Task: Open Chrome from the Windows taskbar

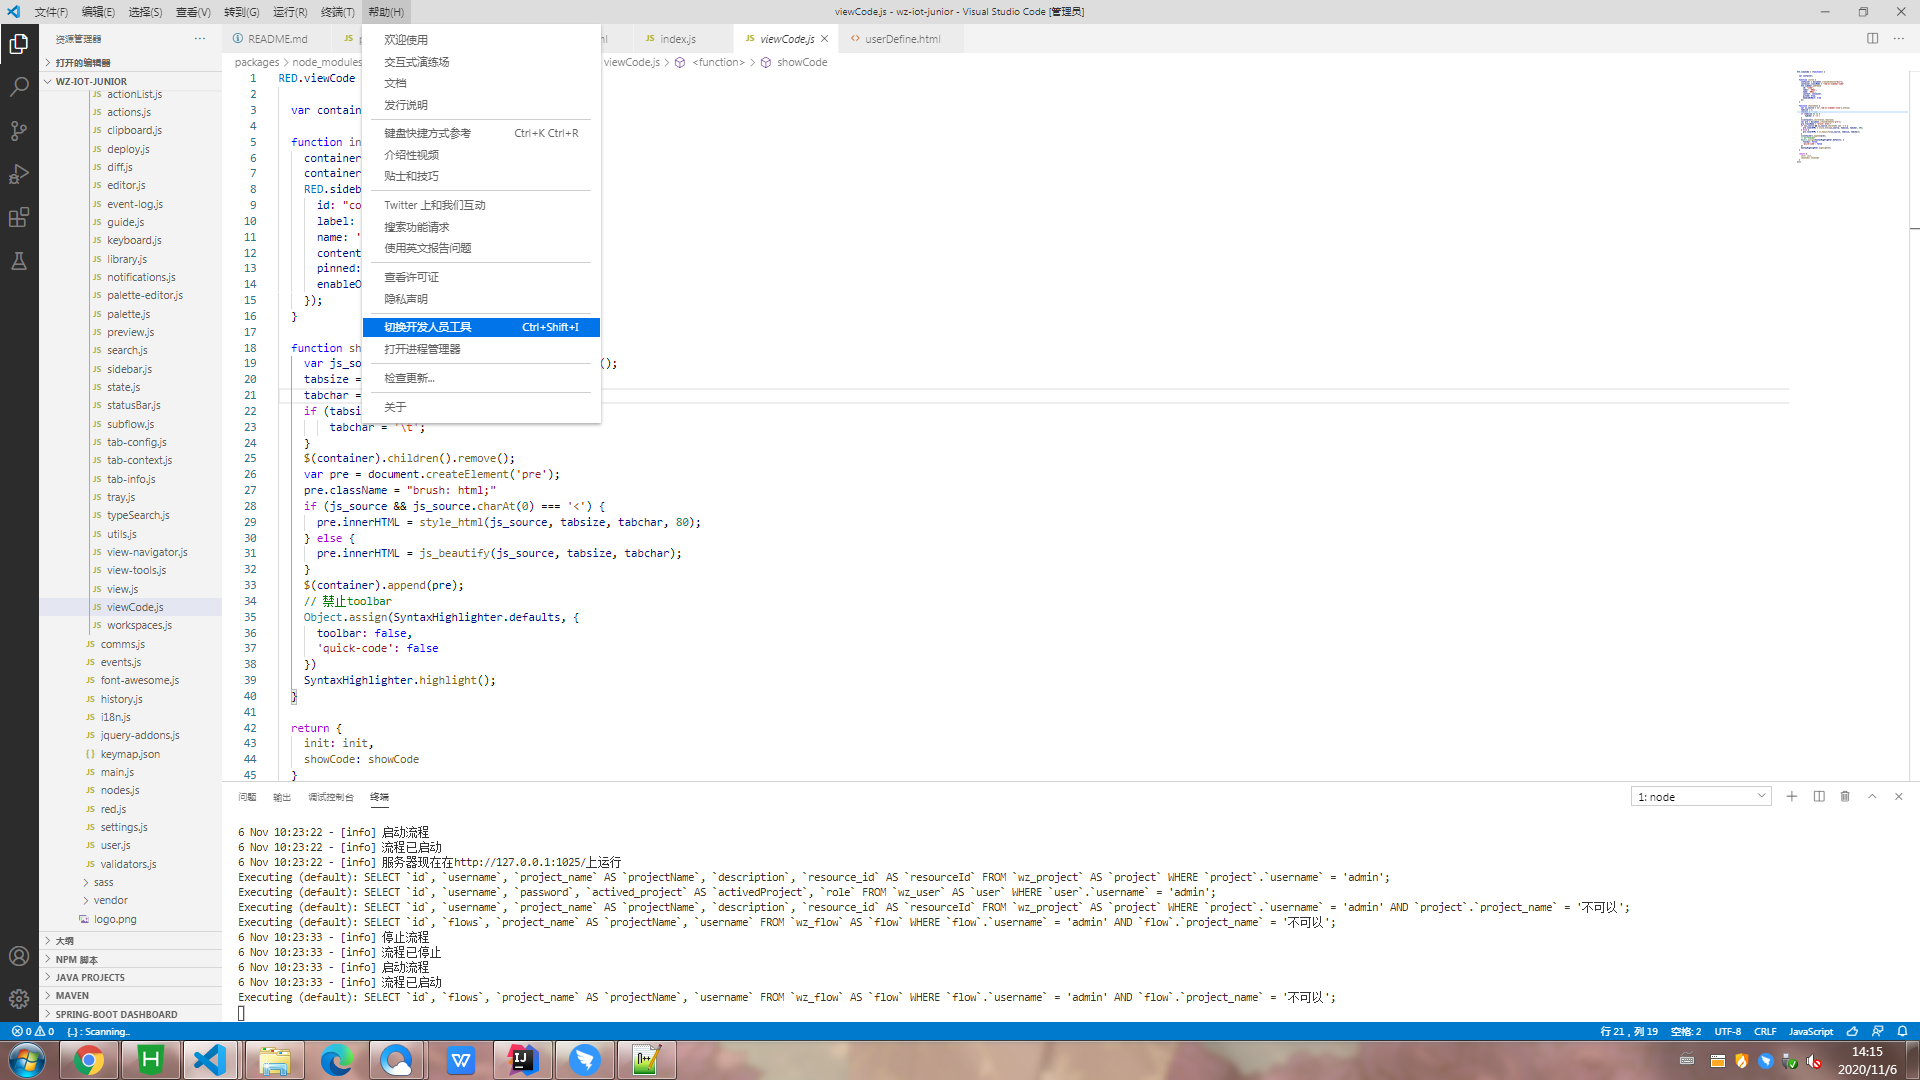Action: 89,1060
